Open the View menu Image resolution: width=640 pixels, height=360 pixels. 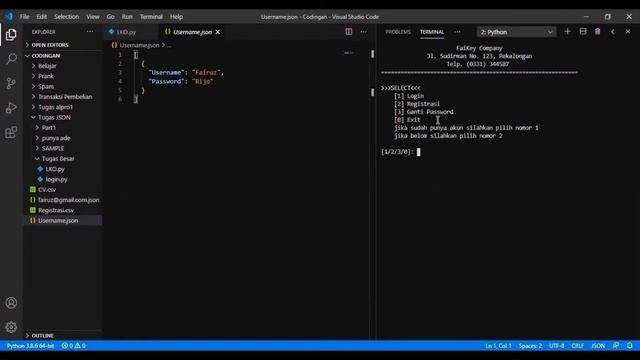[93, 17]
